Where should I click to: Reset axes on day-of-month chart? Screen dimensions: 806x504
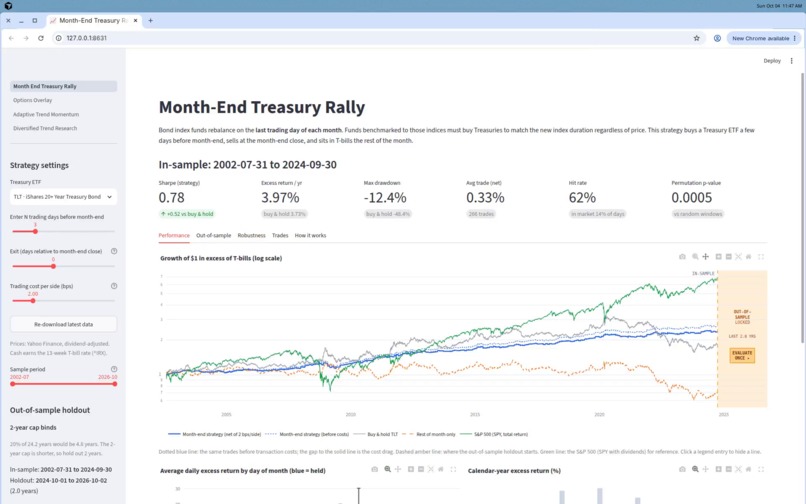(441, 469)
